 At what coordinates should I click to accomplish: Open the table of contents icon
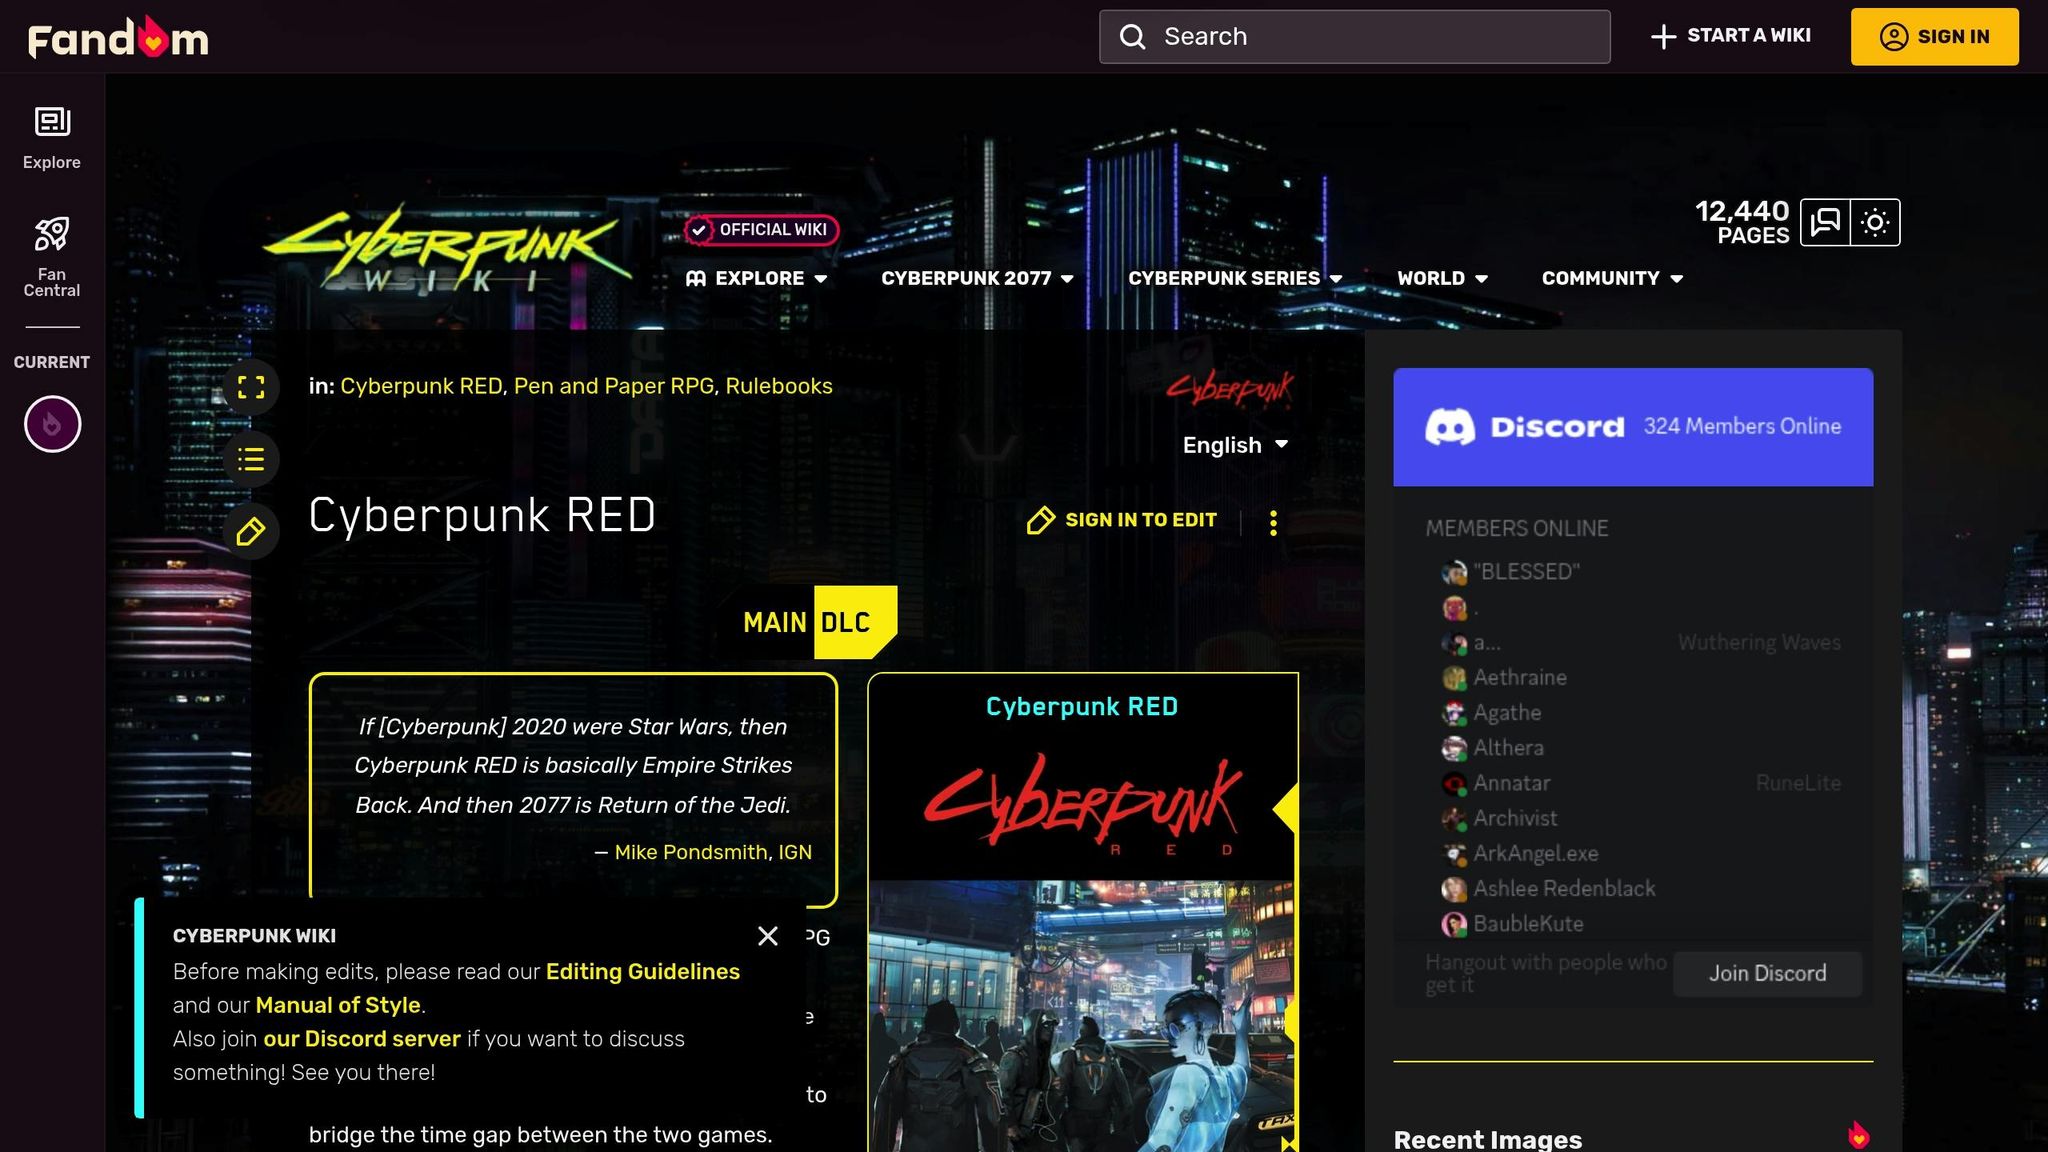[251, 459]
